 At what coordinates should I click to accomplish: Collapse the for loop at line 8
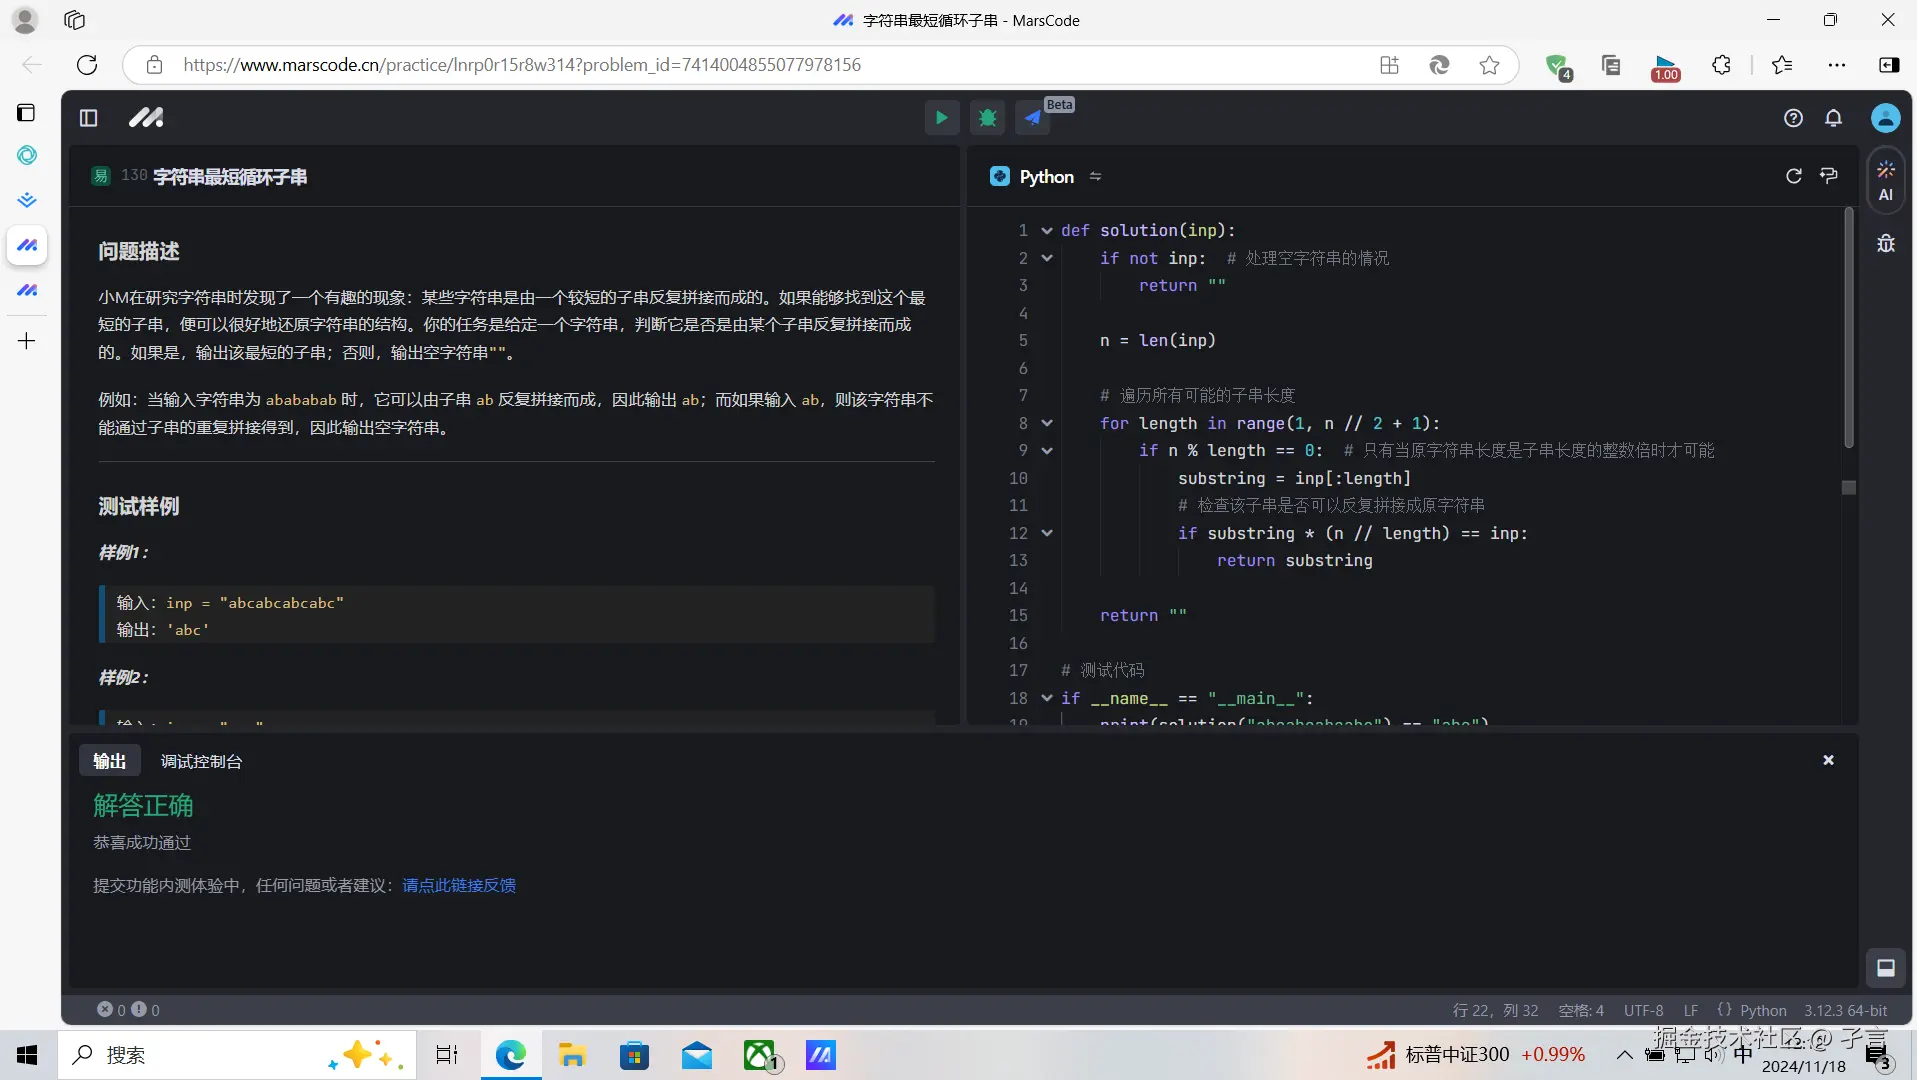click(x=1046, y=423)
